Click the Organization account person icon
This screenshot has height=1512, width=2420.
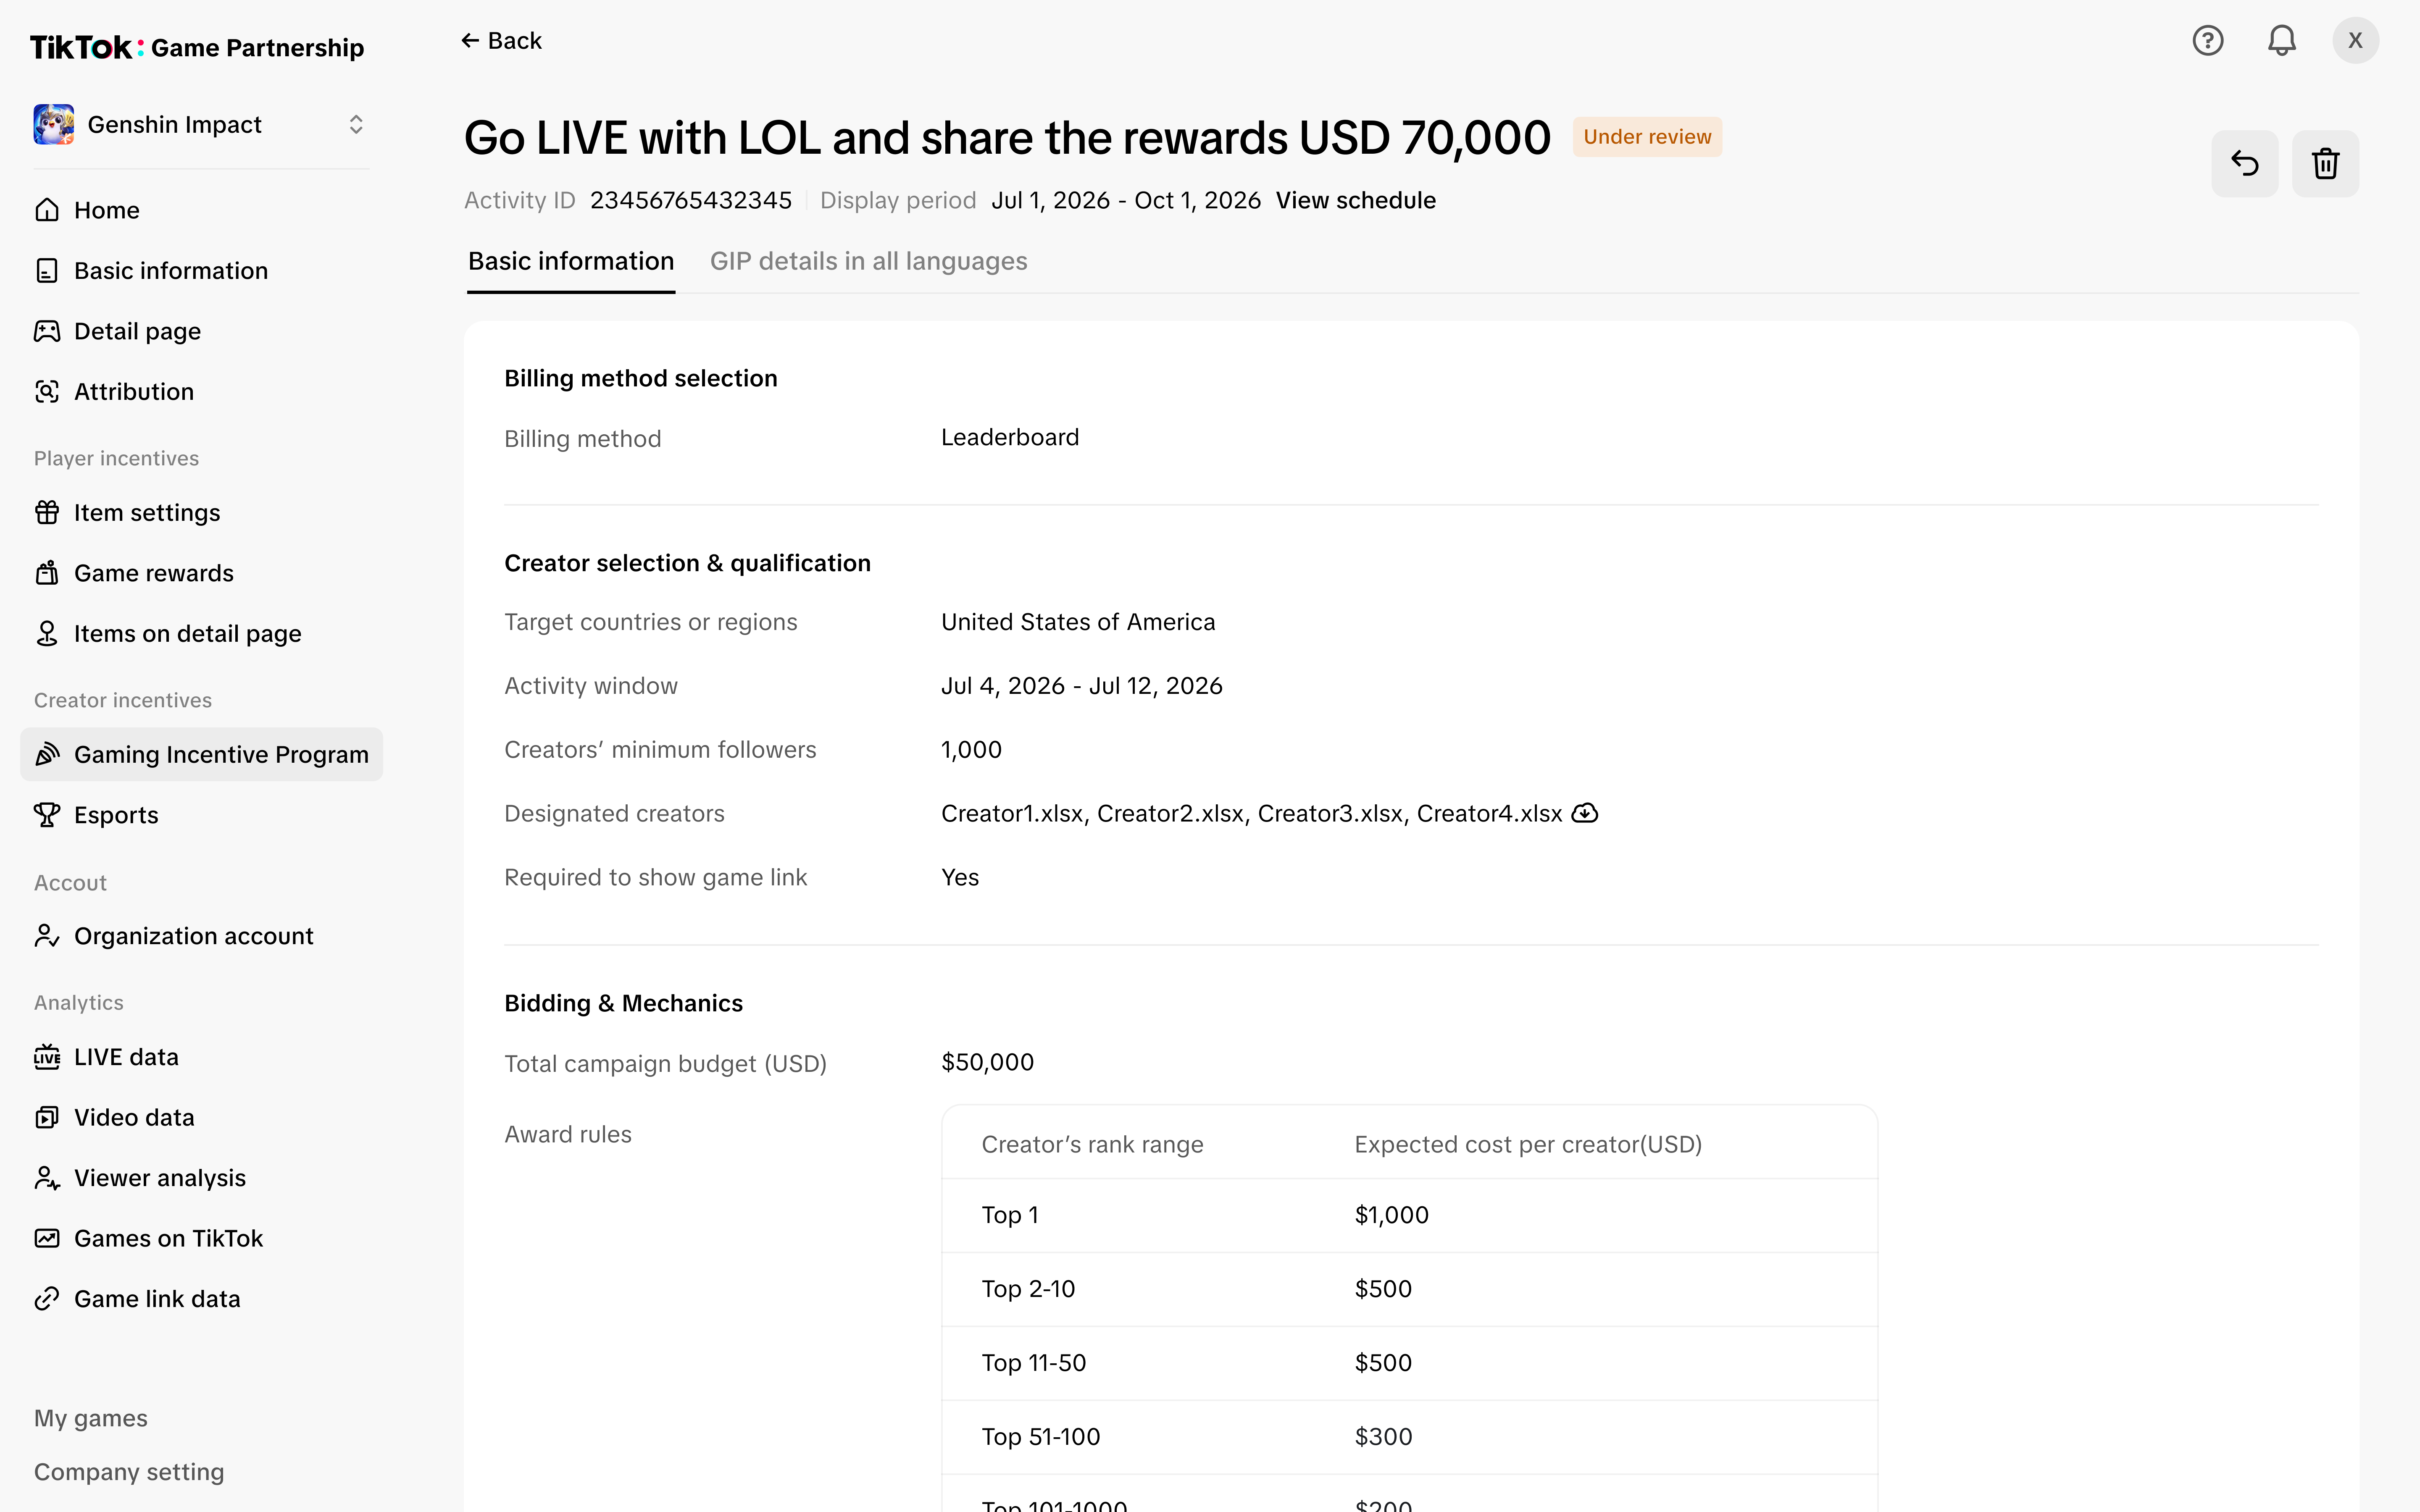coord(47,936)
